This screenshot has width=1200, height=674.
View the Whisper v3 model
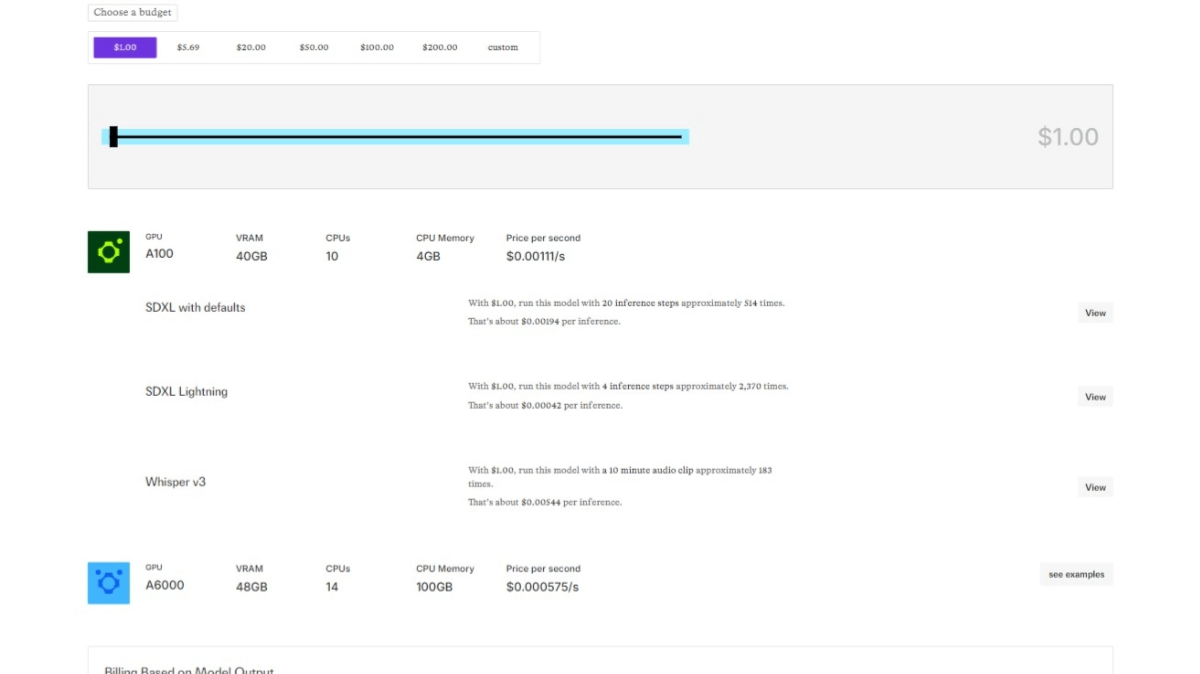pyautogui.click(x=1095, y=487)
